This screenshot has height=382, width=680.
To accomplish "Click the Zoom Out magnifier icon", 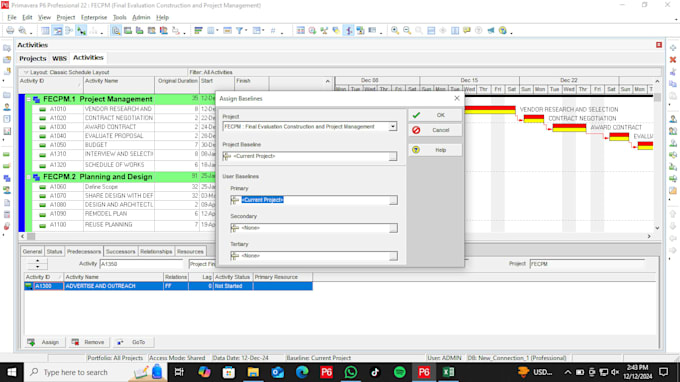I will [407, 30].
